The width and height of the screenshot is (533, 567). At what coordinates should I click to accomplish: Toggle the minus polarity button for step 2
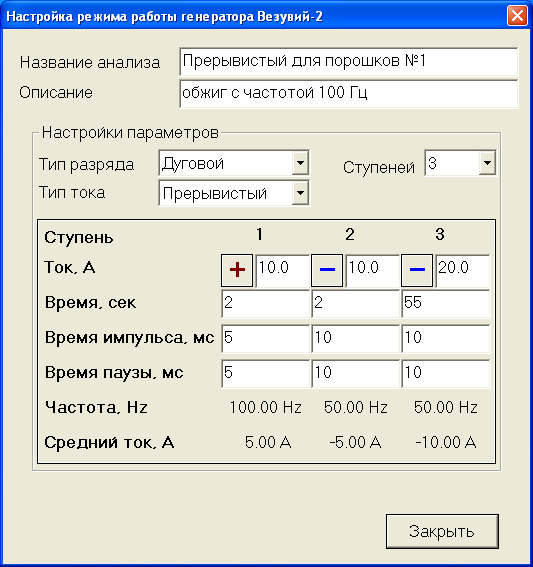click(x=327, y=270)
